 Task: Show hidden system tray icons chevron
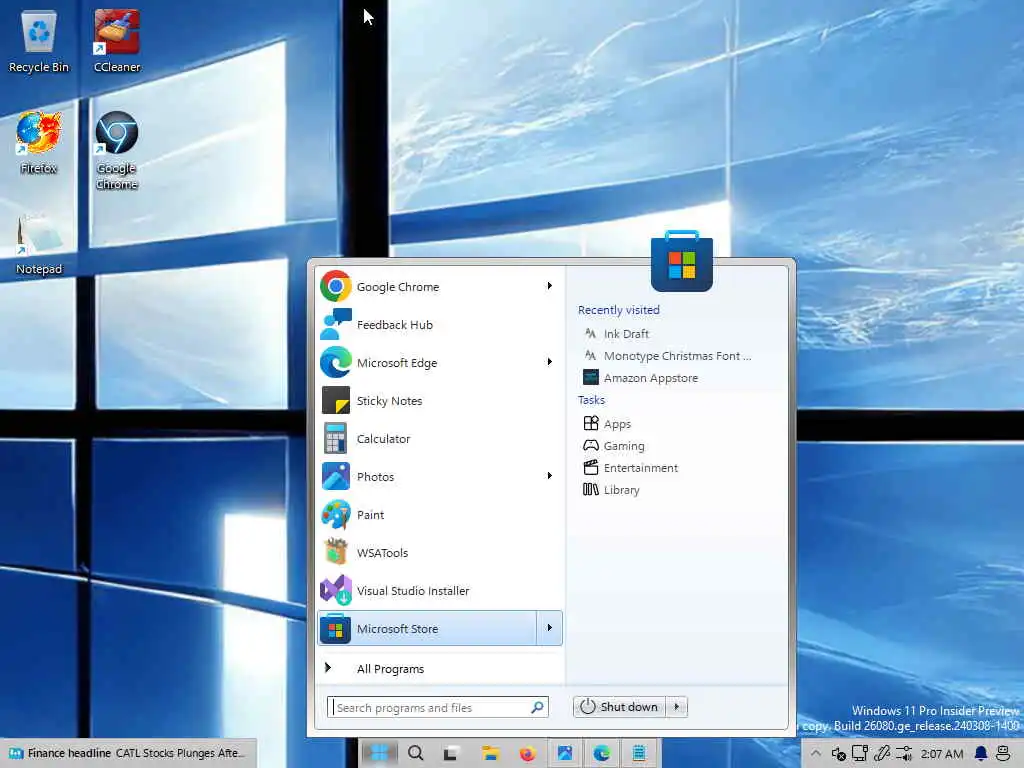click(x=816, y=753)
